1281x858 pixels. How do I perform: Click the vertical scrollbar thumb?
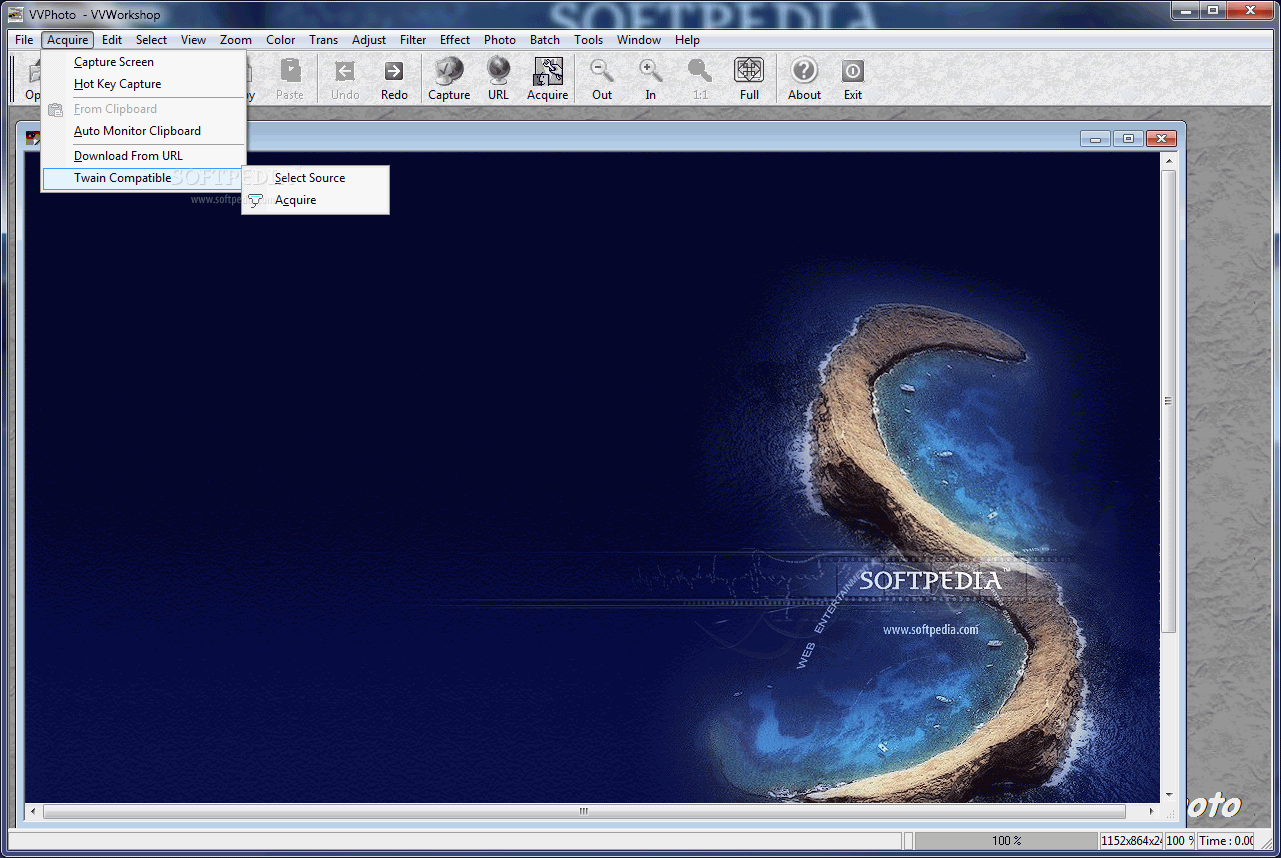[1168, 401]
